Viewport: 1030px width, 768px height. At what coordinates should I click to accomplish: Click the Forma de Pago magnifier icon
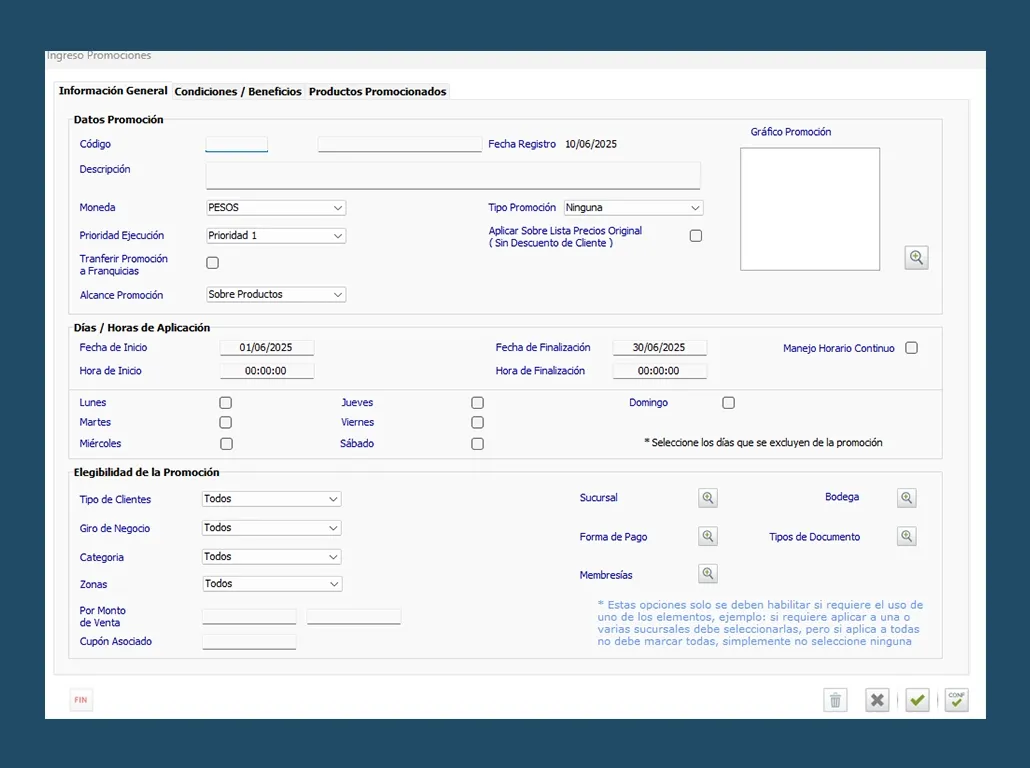point(708,537)
